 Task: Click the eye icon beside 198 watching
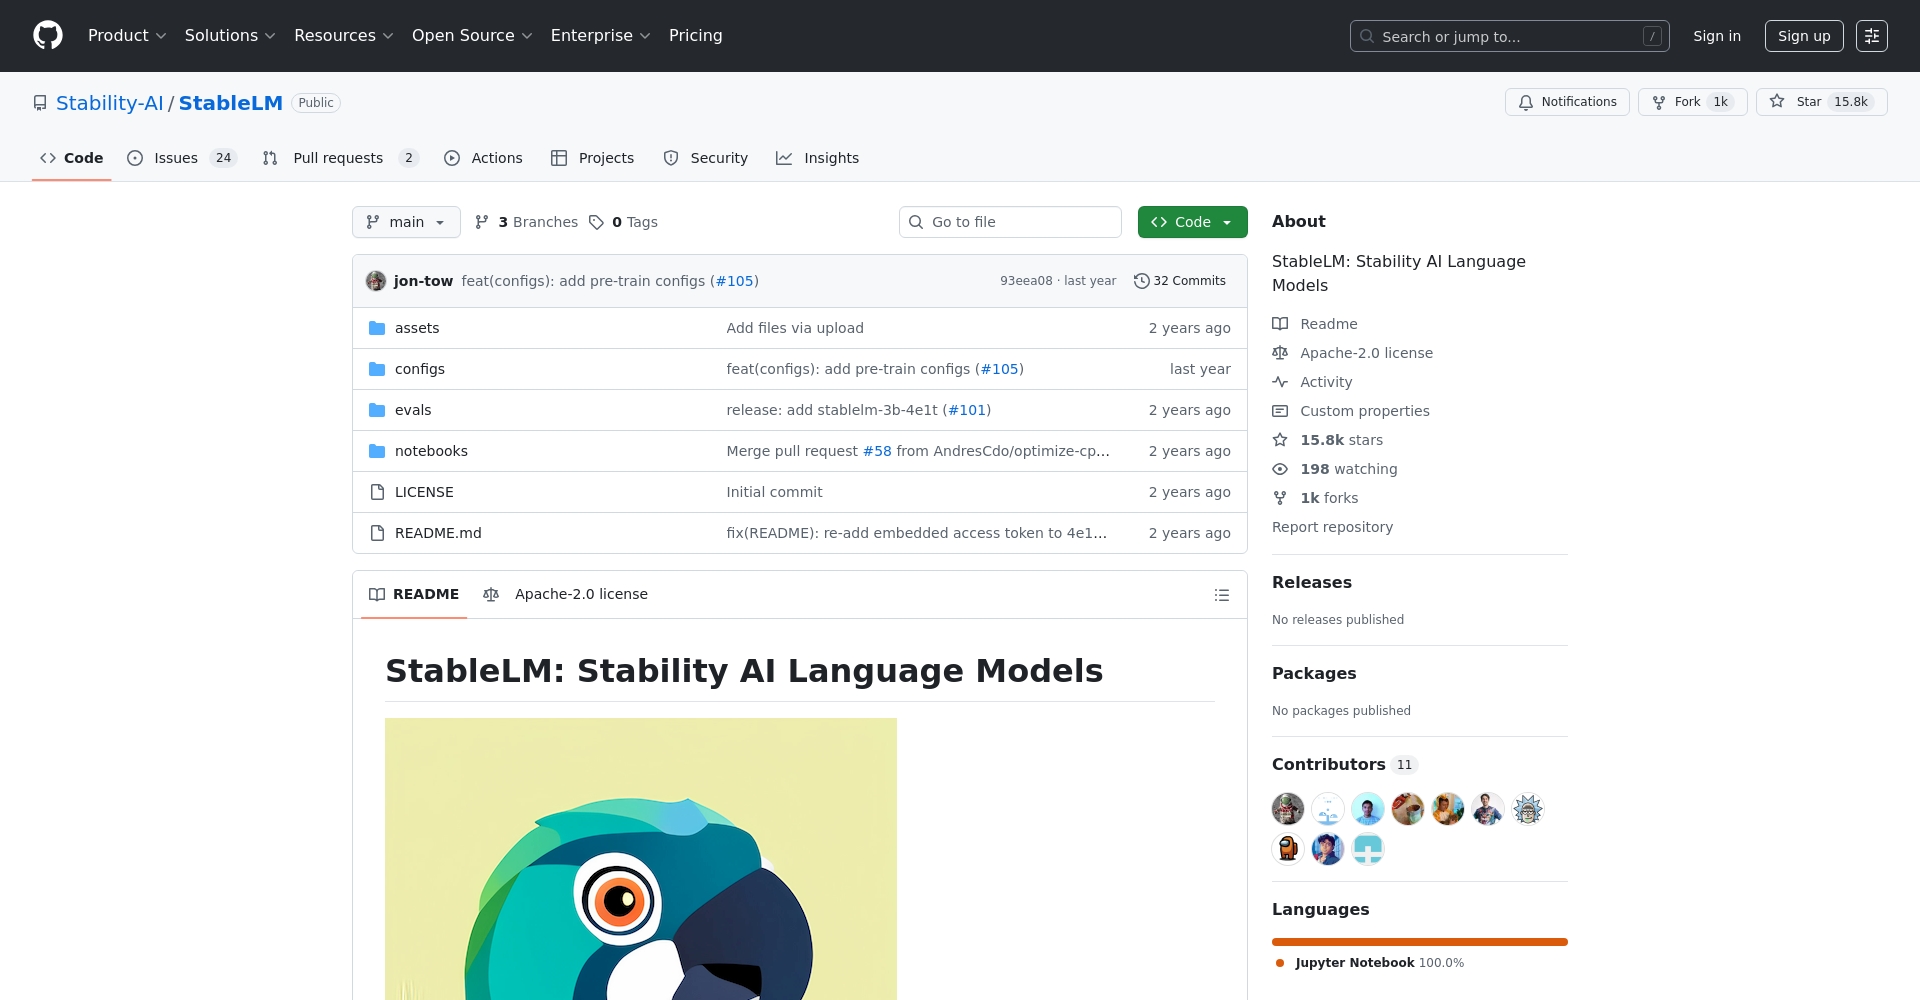[x=1280, y=469]
